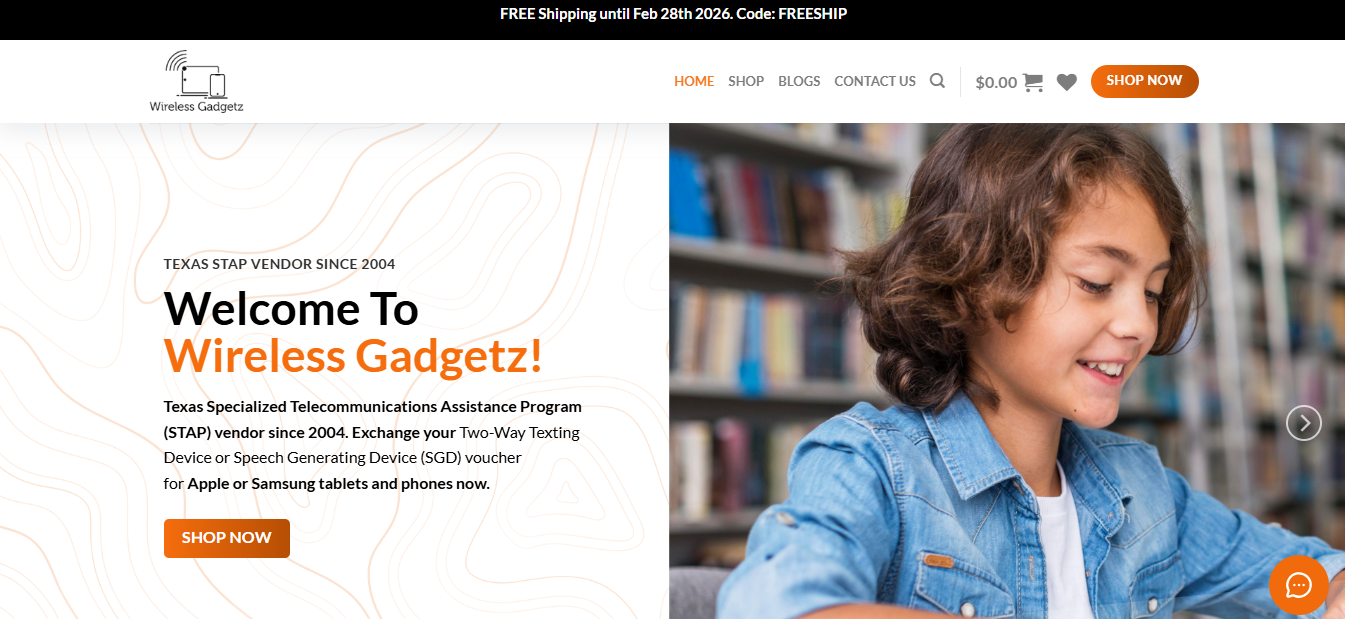
Task: Click the $0.00 cart total
Action: tap(996, 83)
